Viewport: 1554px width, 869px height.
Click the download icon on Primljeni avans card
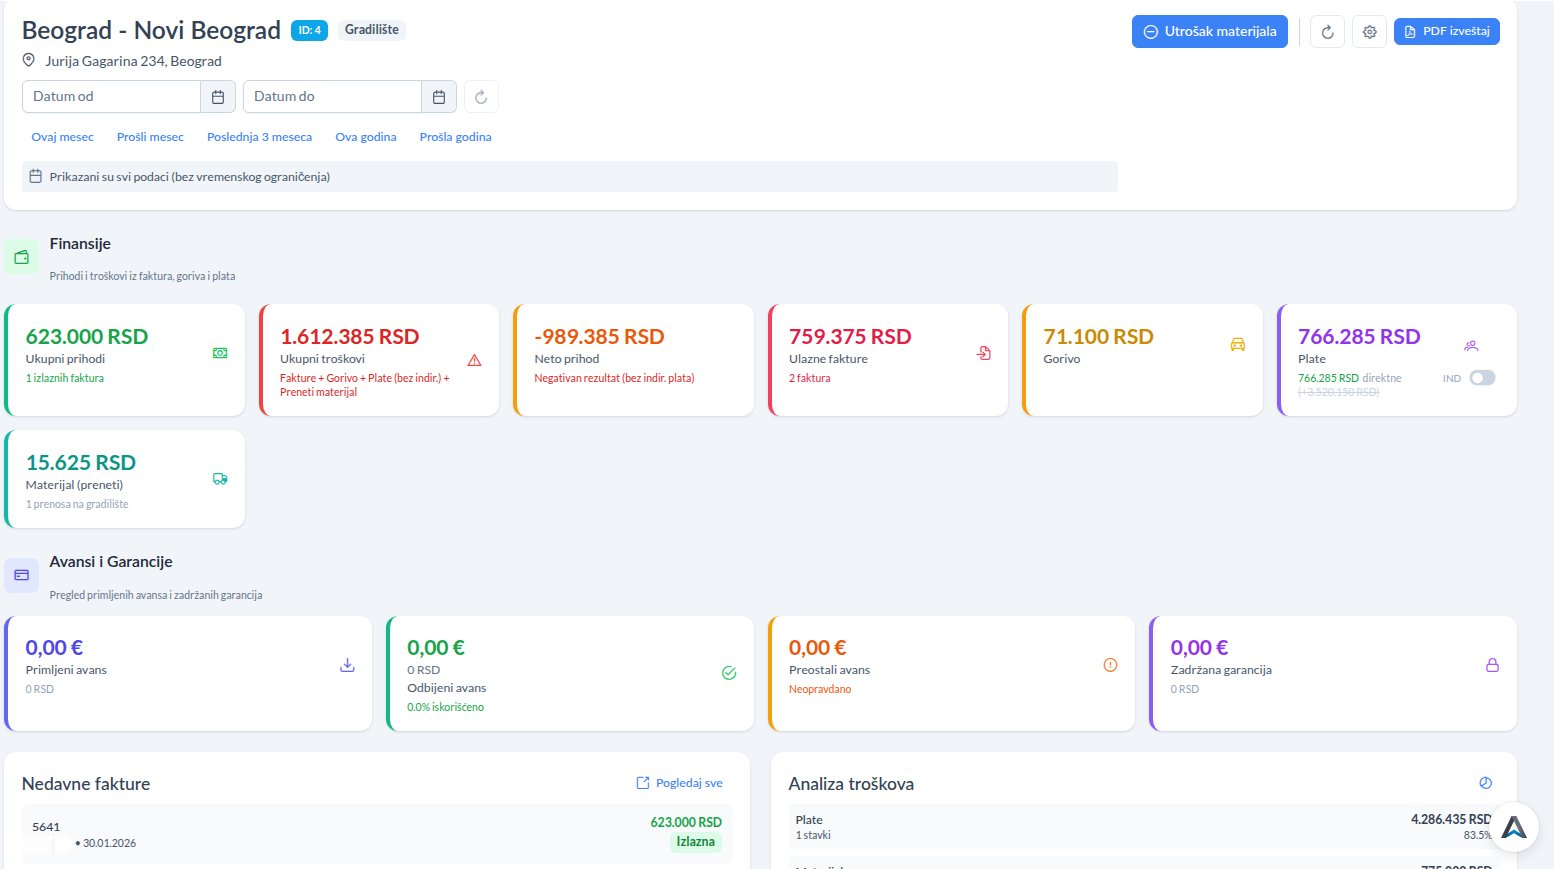coord(347,663)
